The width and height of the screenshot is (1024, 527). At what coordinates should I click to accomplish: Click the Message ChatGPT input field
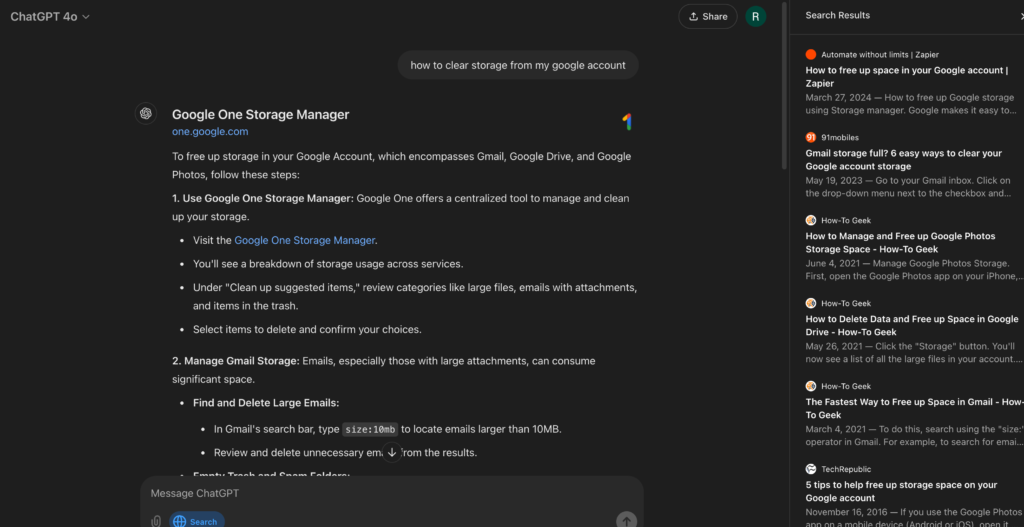click(x=390, y=494)
